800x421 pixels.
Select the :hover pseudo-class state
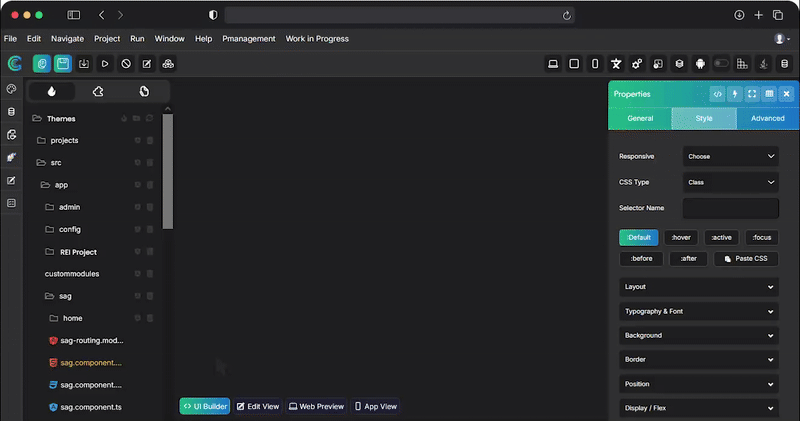click(x=681, y=237)
